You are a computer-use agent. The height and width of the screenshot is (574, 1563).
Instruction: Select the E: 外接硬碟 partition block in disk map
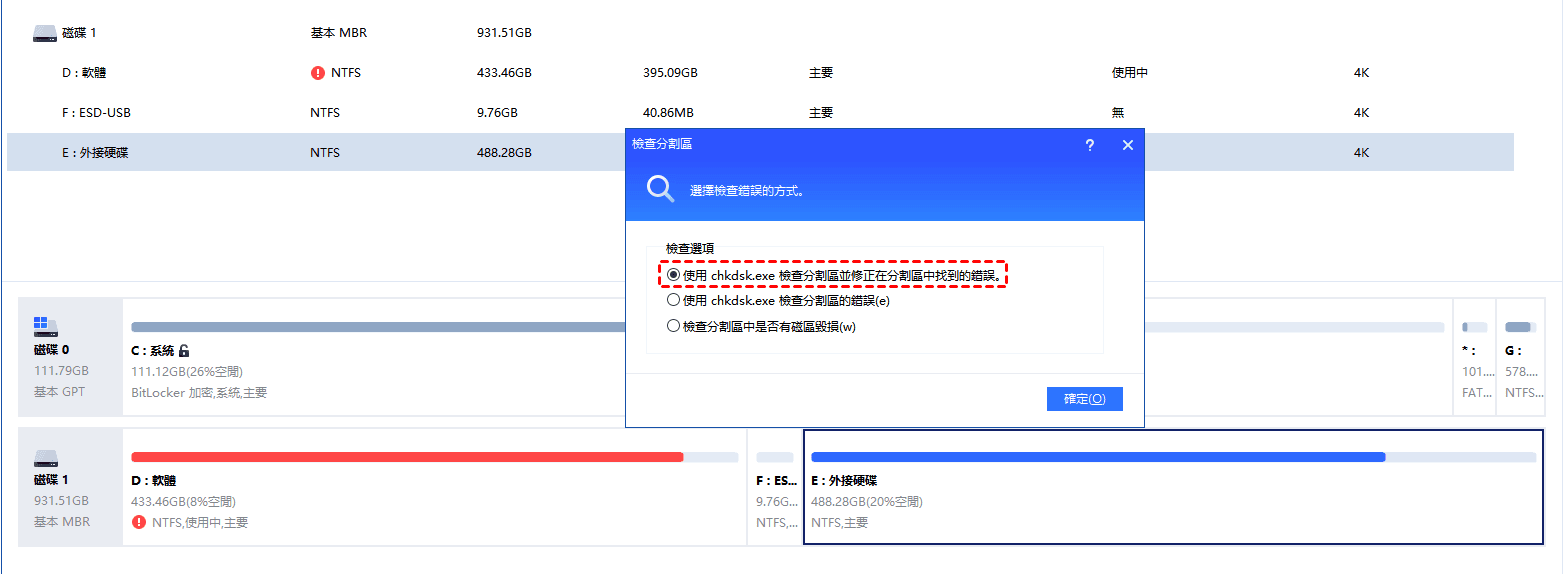coord(1173,487)
